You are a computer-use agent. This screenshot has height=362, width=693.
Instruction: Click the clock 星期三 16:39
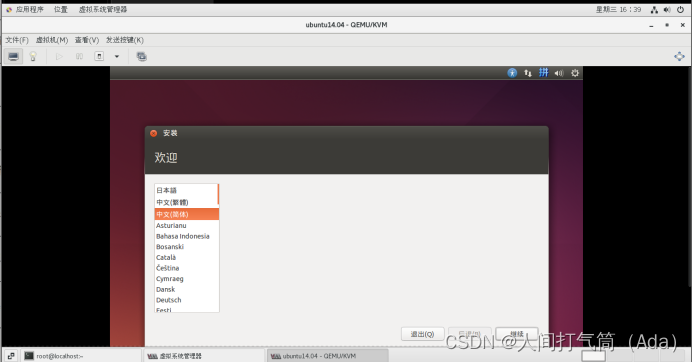click(618, 9)
